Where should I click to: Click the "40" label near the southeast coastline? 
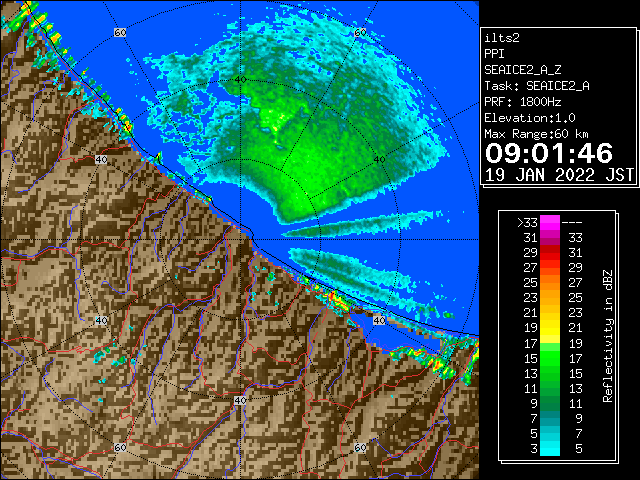click(x=380, y=320)
